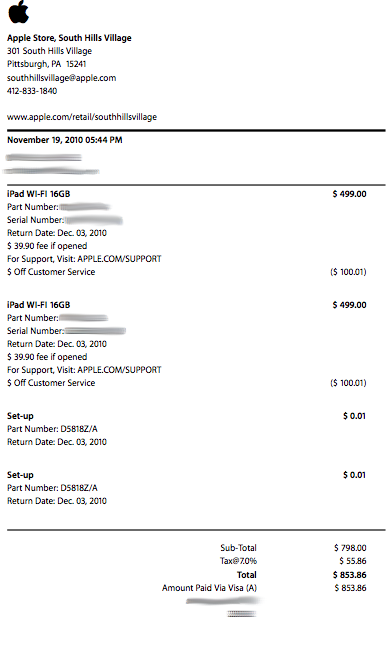
Task: Click the second $ Off Customer Service line
Action: [x=51, y=383]
